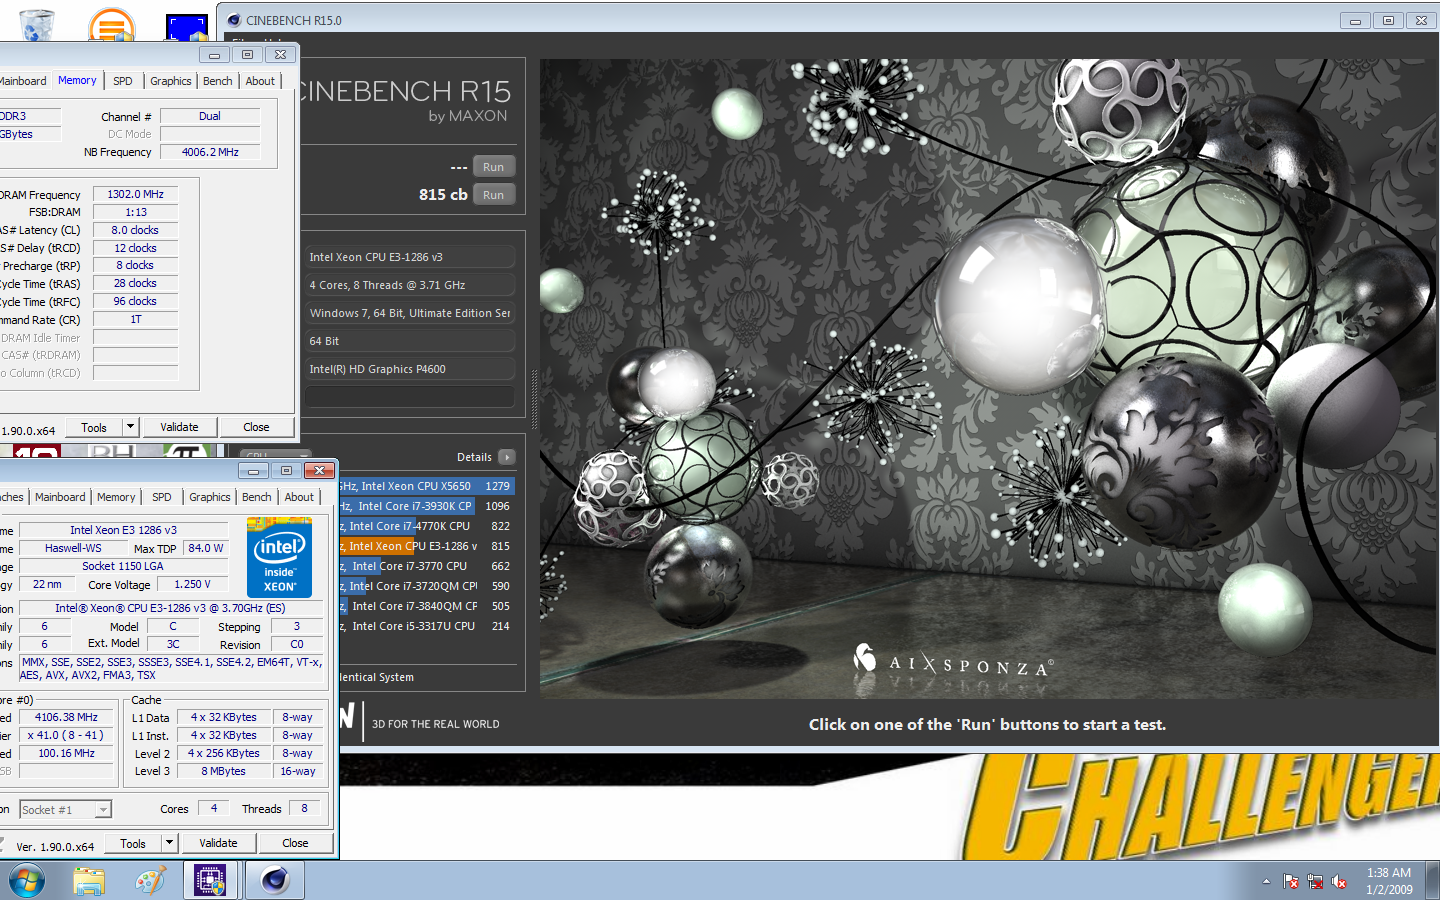
Task: Click the Cinebench taskbar icon
Action: pyautogui.click(x=274, y=881)
